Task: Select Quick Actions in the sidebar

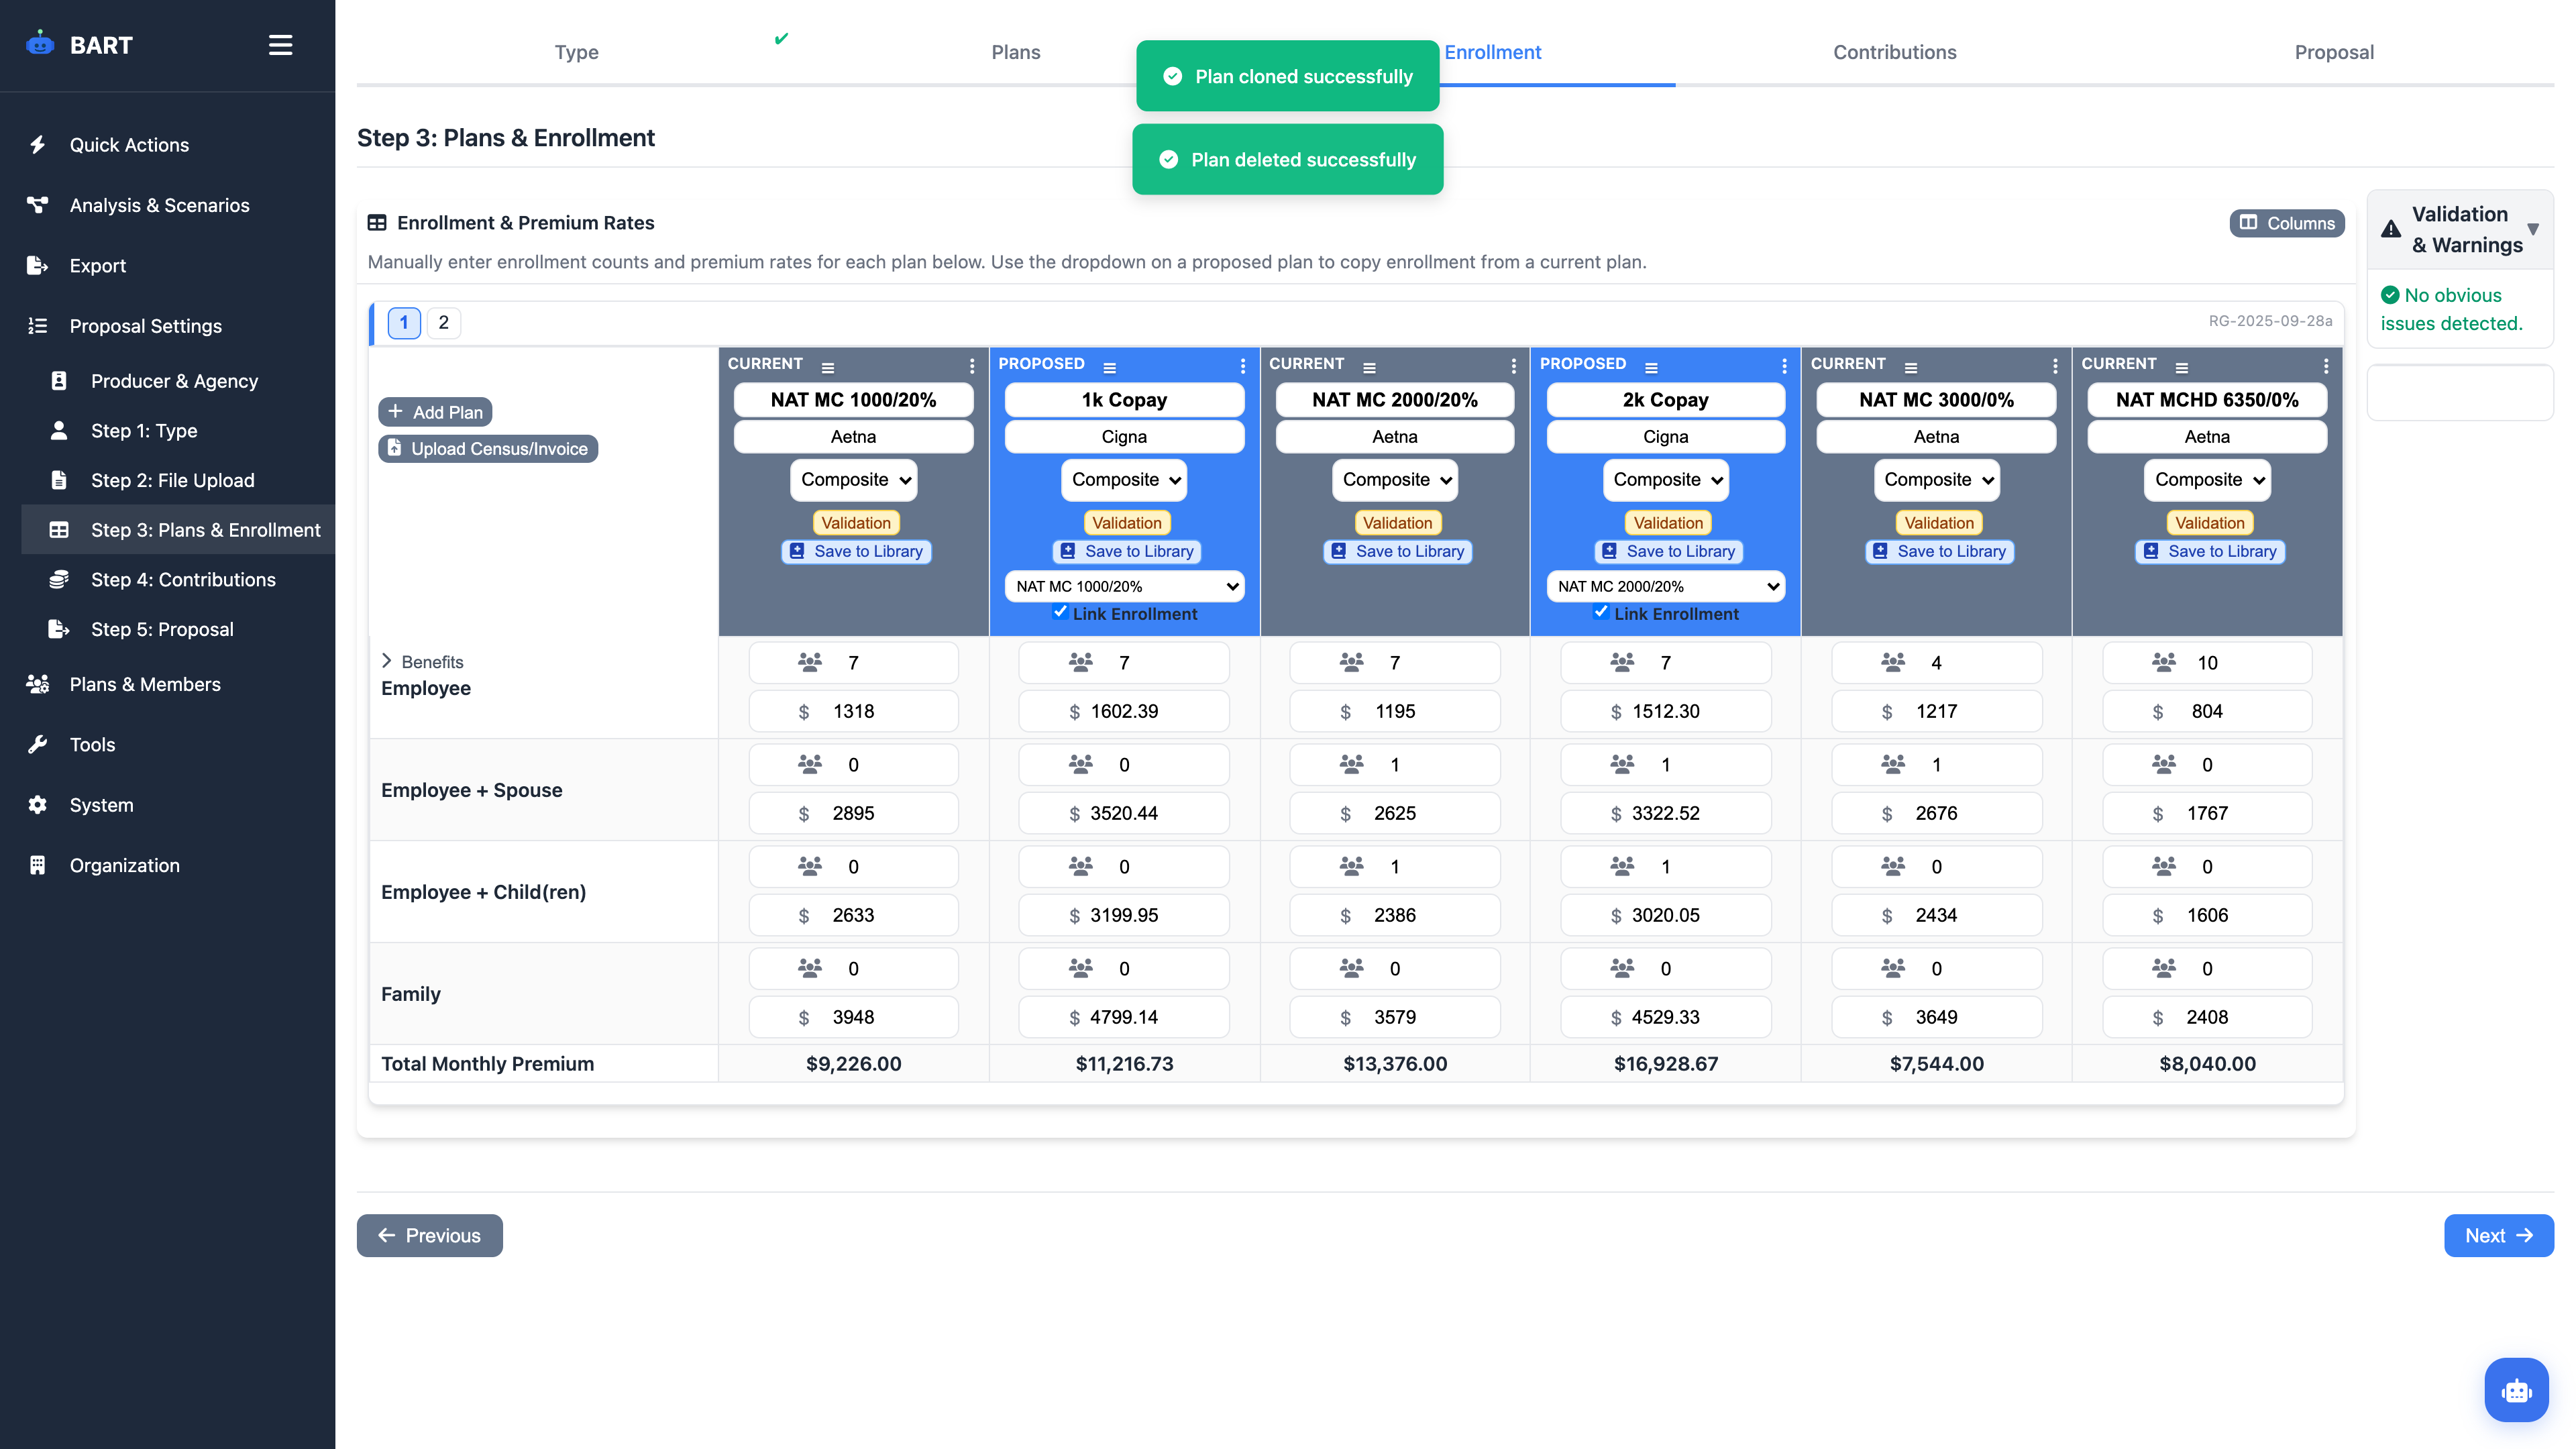Action: [129, 144]
